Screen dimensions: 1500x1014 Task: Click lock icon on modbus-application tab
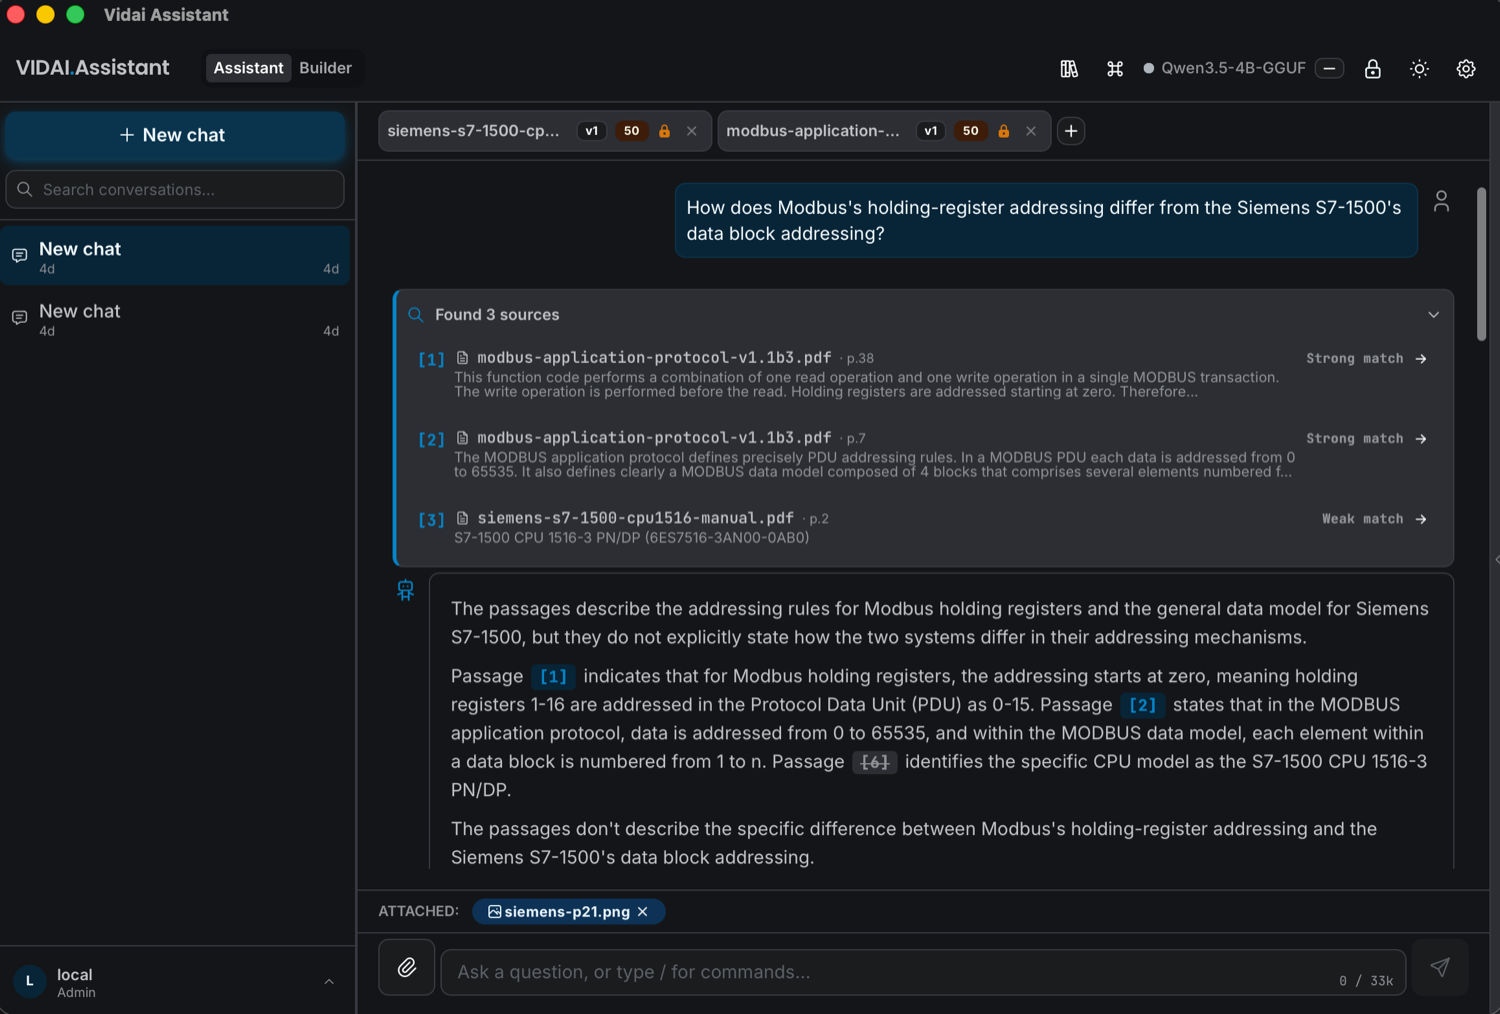[1003, 131]
